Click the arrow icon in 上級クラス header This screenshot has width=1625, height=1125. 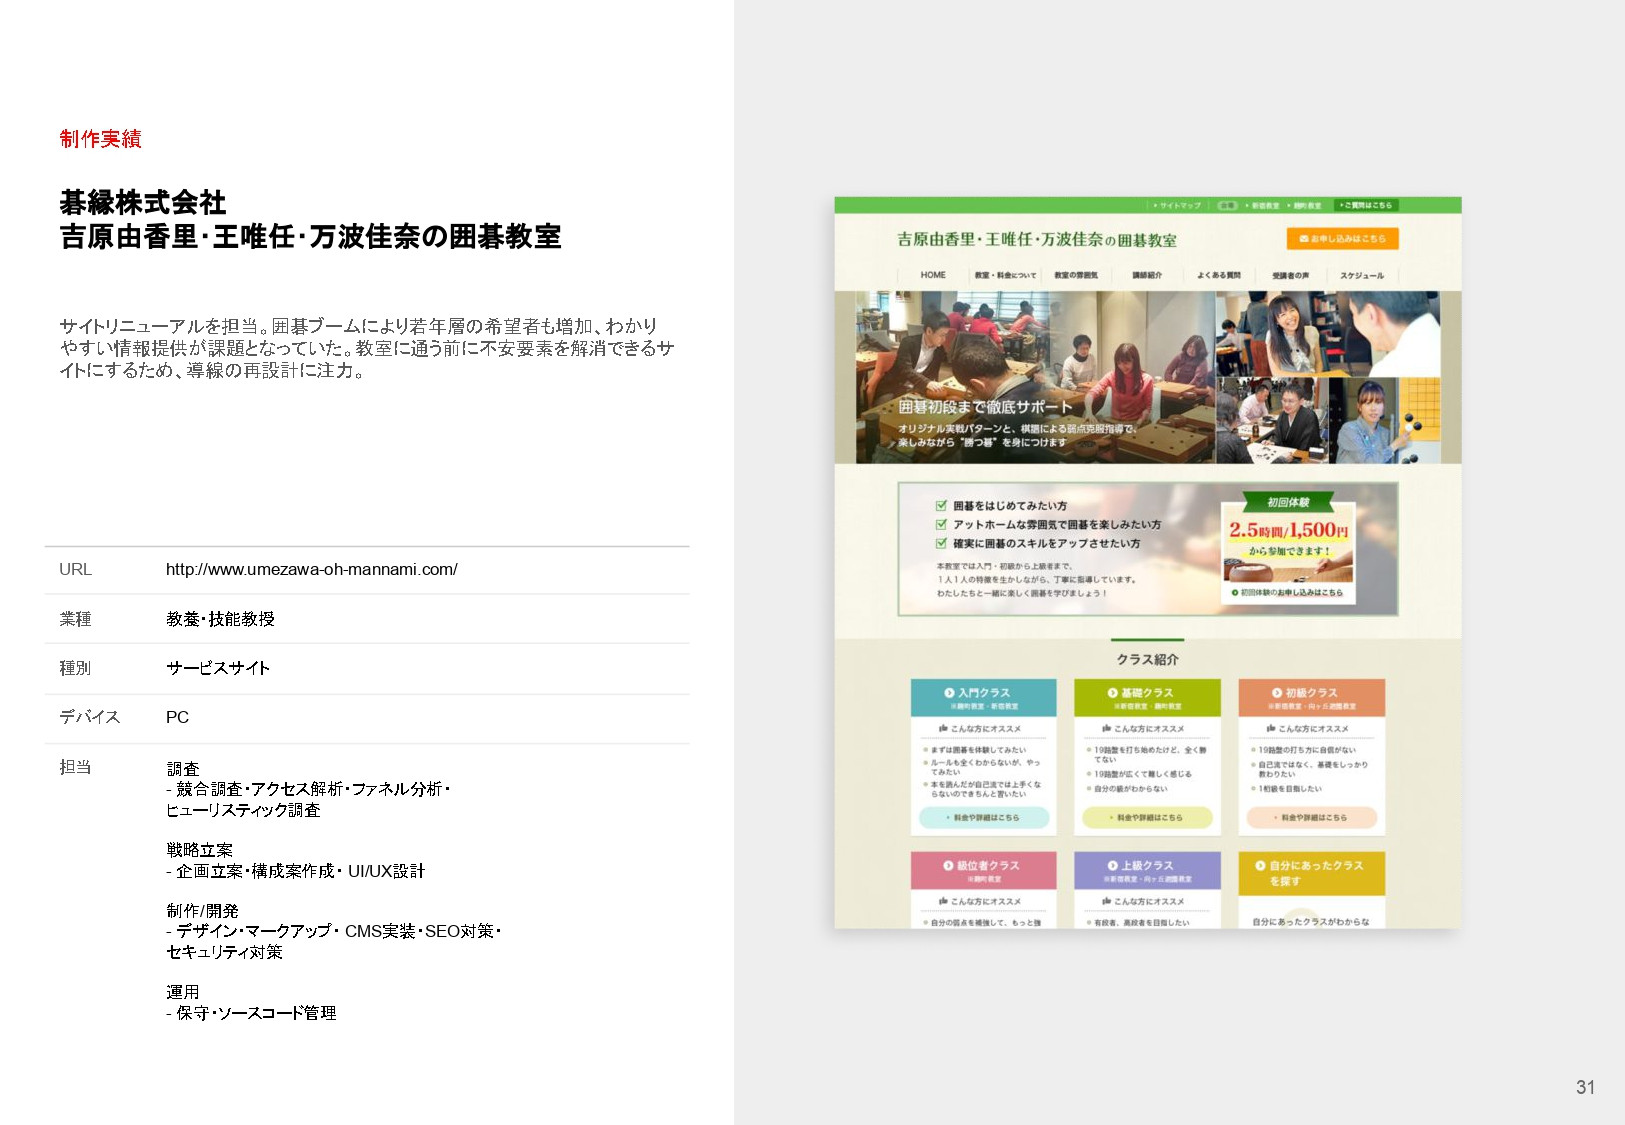click(x=1112, y=864)
